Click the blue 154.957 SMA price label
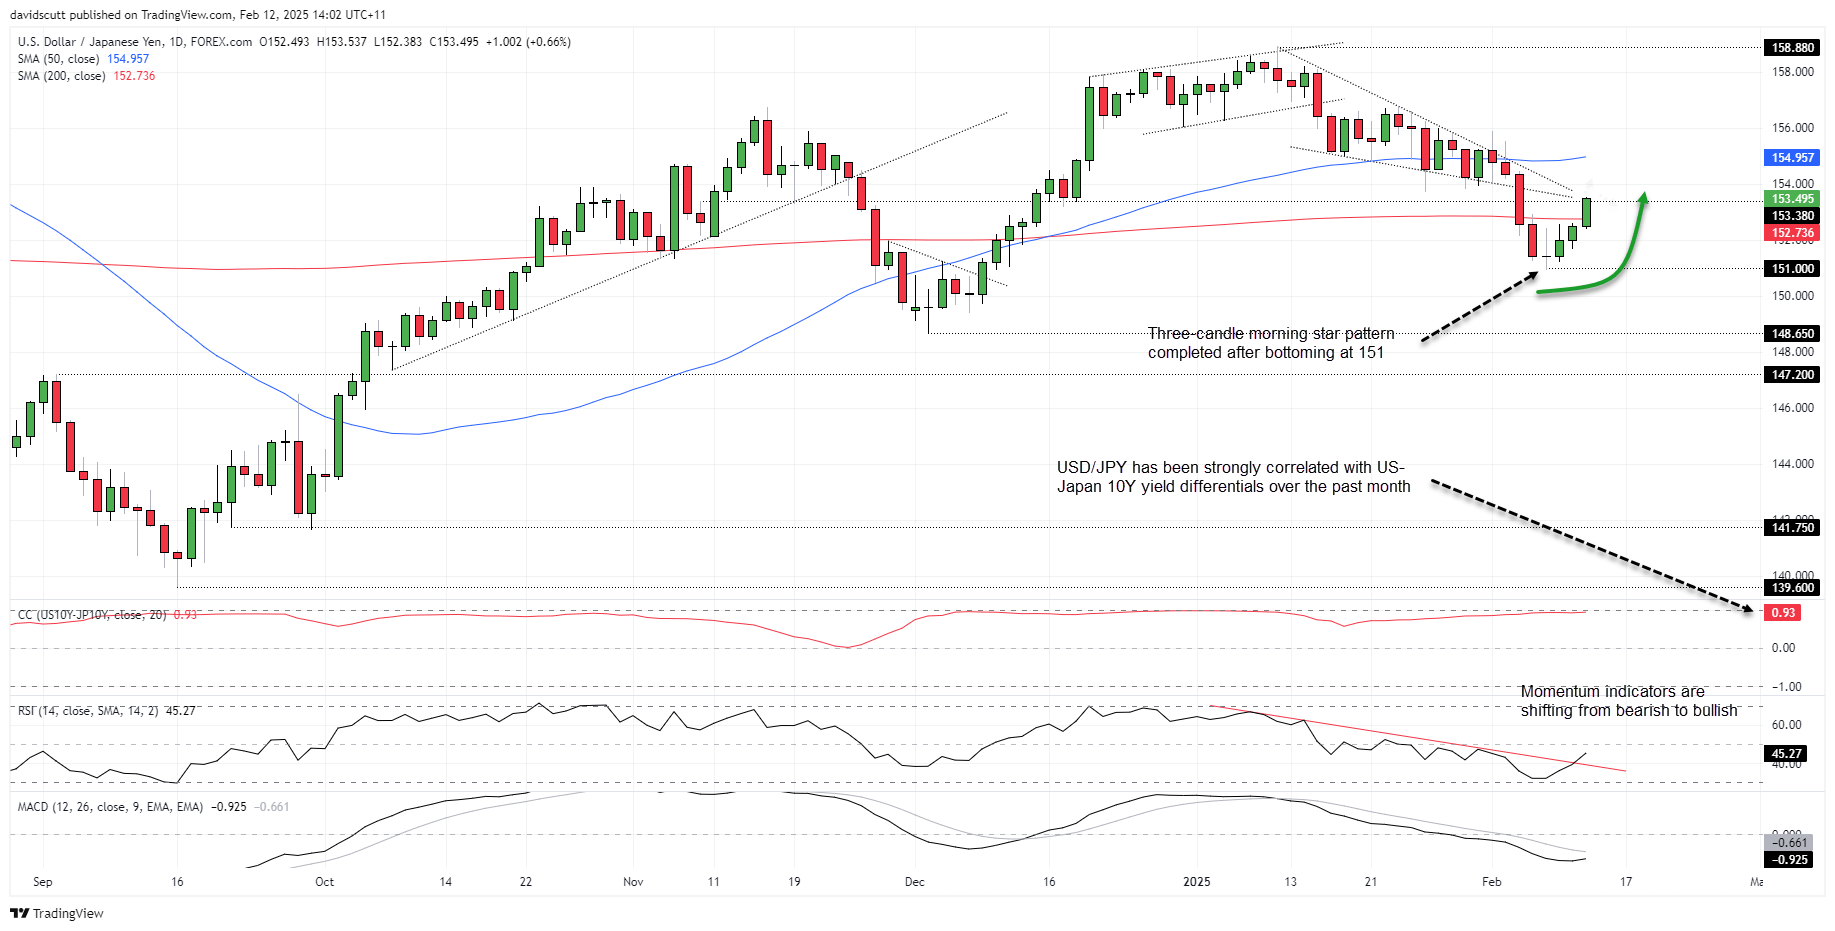The height and width of the screenshot is (931, 1835). click(x=1793, y=157)
